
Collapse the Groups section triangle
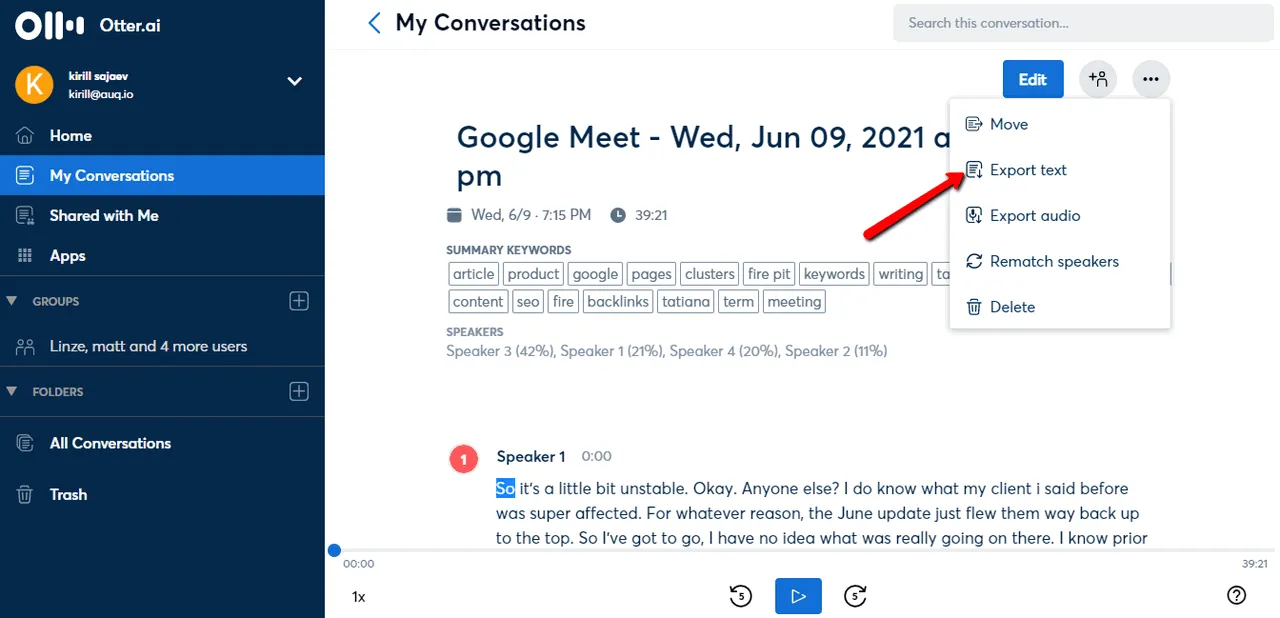click(x=12, y=301)
